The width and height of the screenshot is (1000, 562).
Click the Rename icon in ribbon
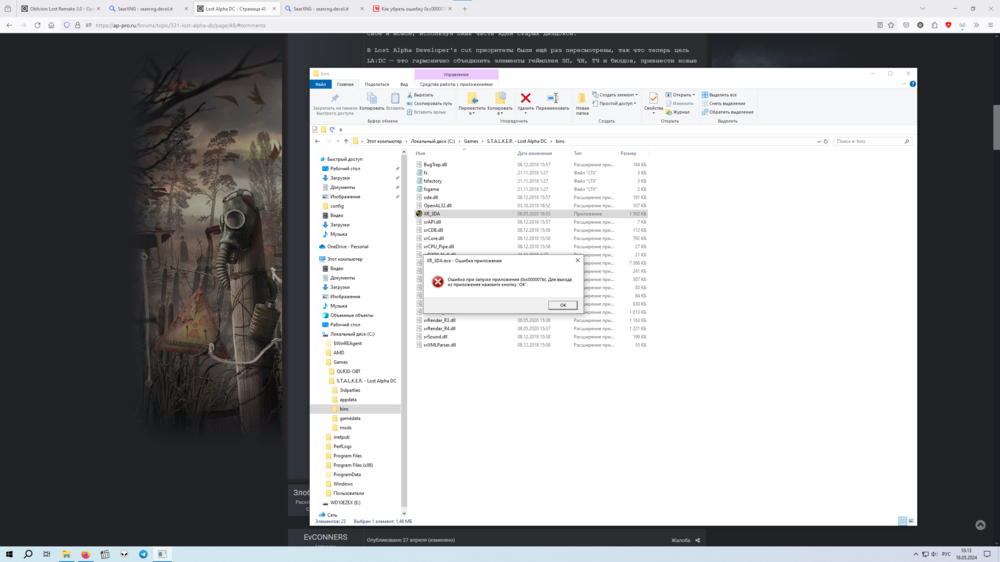pos(552,99)
